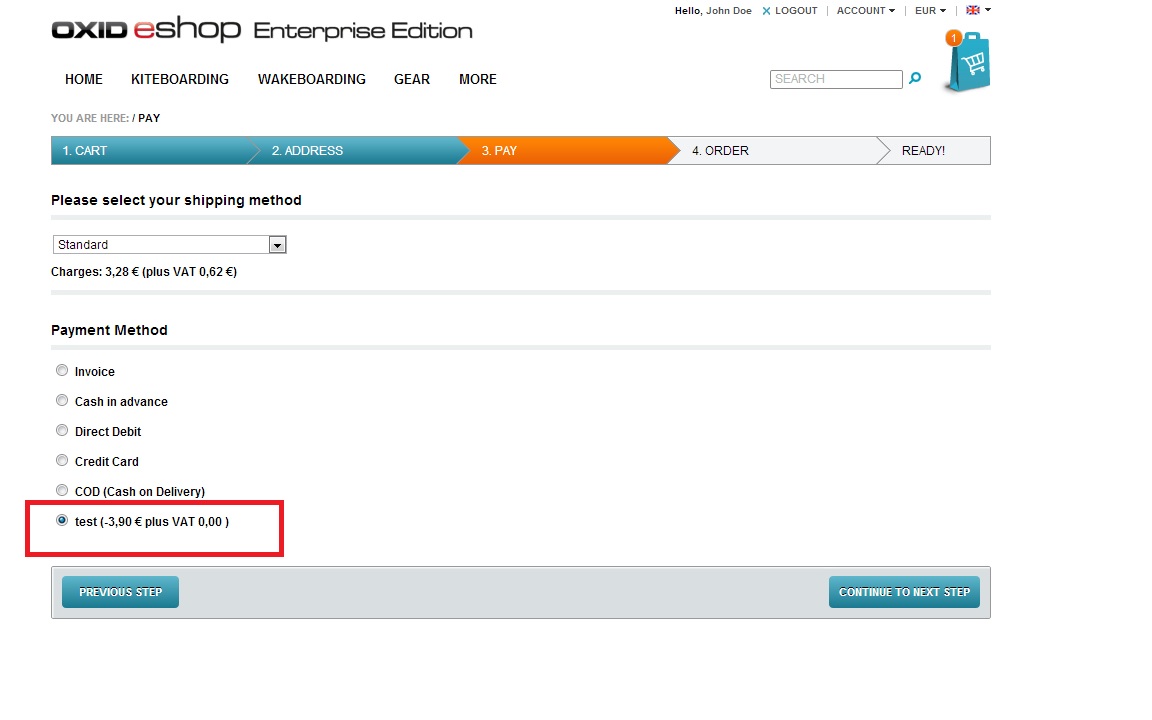Go back to the 1. Cart step
Viewport: 1152px width, 720px height.
[x=85, y=151]
